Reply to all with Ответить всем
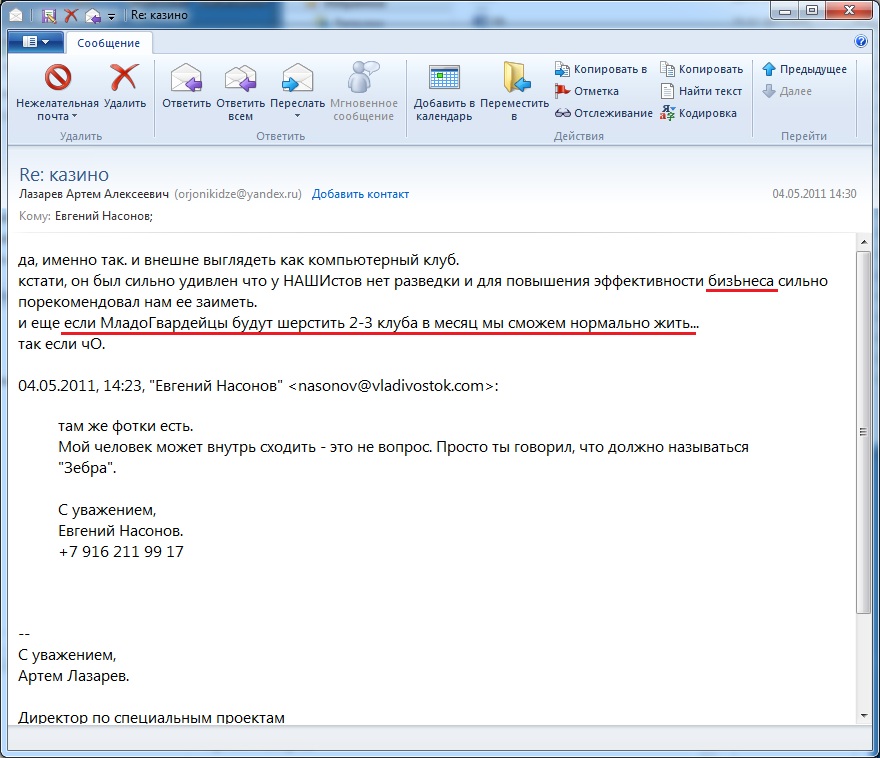 [x=240, y=78]
